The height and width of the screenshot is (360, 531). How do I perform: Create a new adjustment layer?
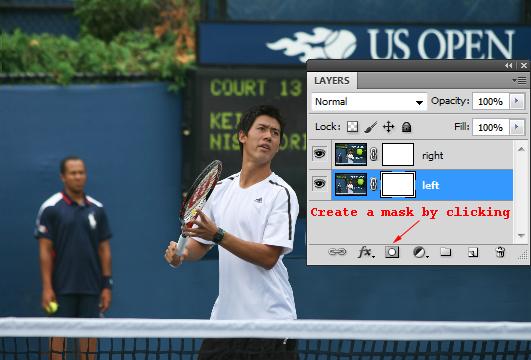420,252
